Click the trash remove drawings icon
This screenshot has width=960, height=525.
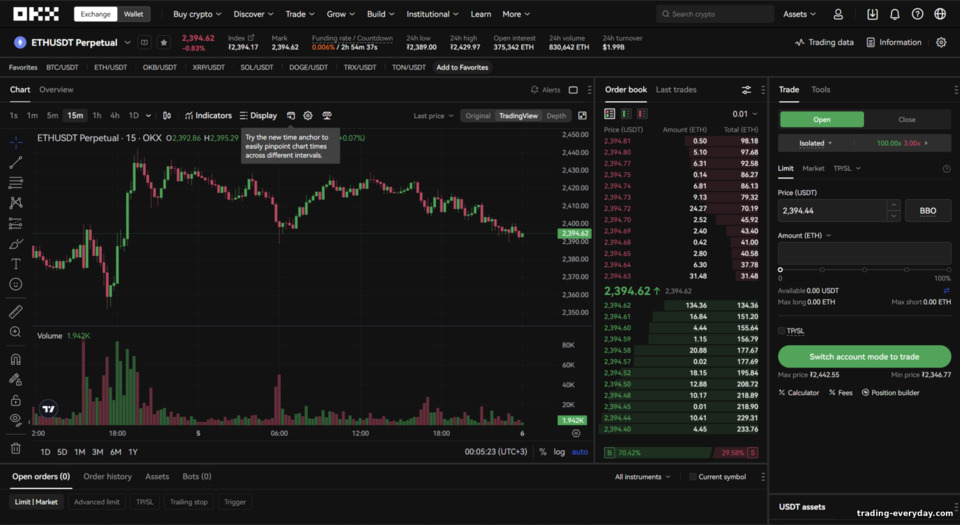[16, 449]
